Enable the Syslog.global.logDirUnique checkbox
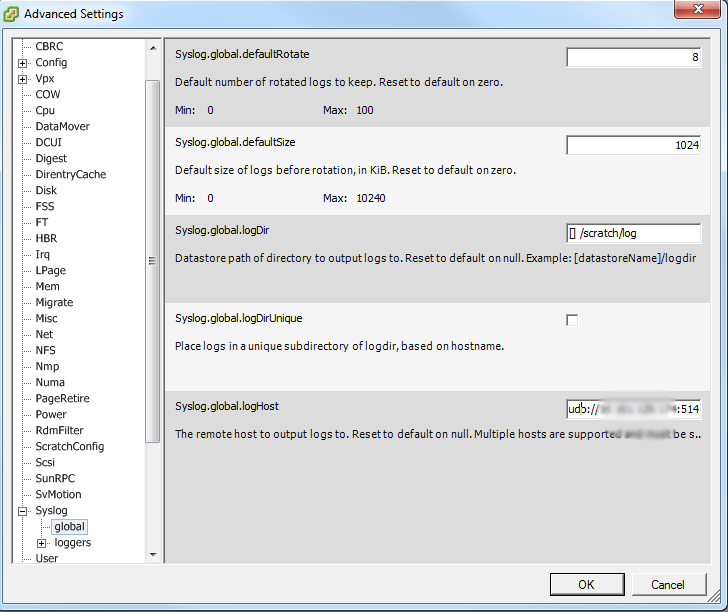 572,320
